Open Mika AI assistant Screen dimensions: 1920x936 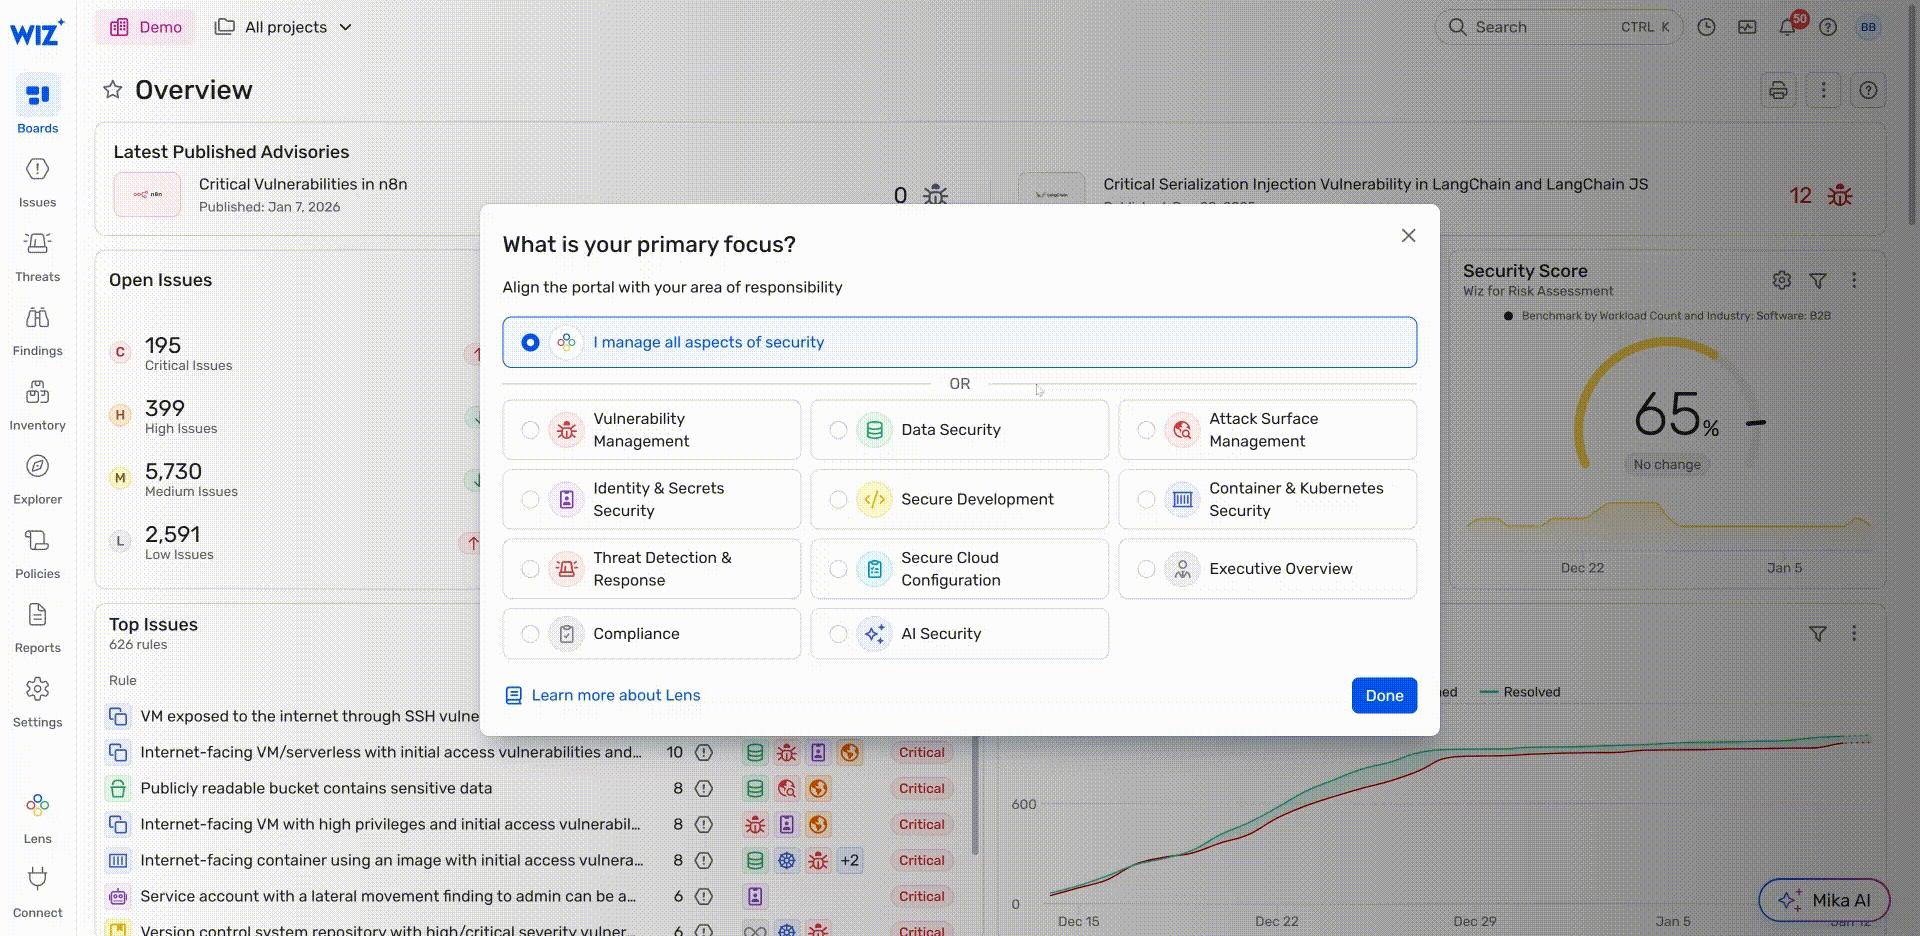1824,900
